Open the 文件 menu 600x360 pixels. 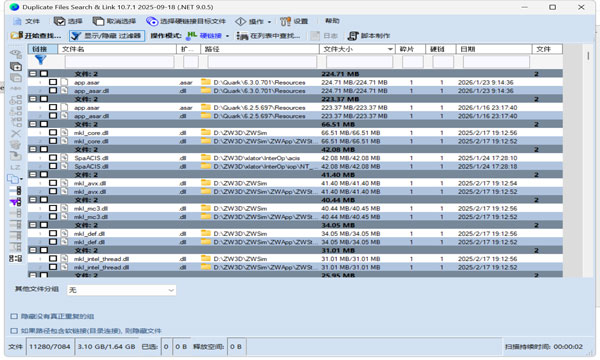(26, 21)
